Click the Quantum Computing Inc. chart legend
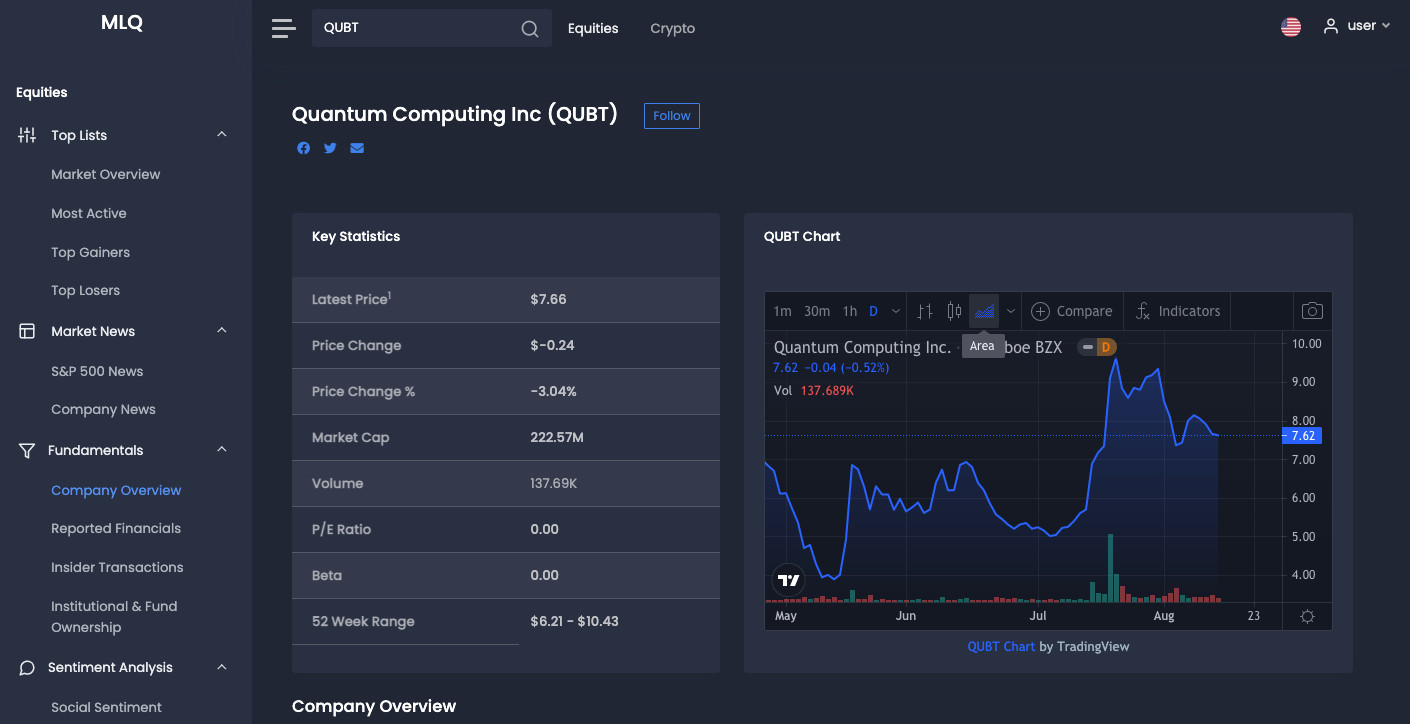The width and height of the screenshot is (1410, 724). pos(863,347)
